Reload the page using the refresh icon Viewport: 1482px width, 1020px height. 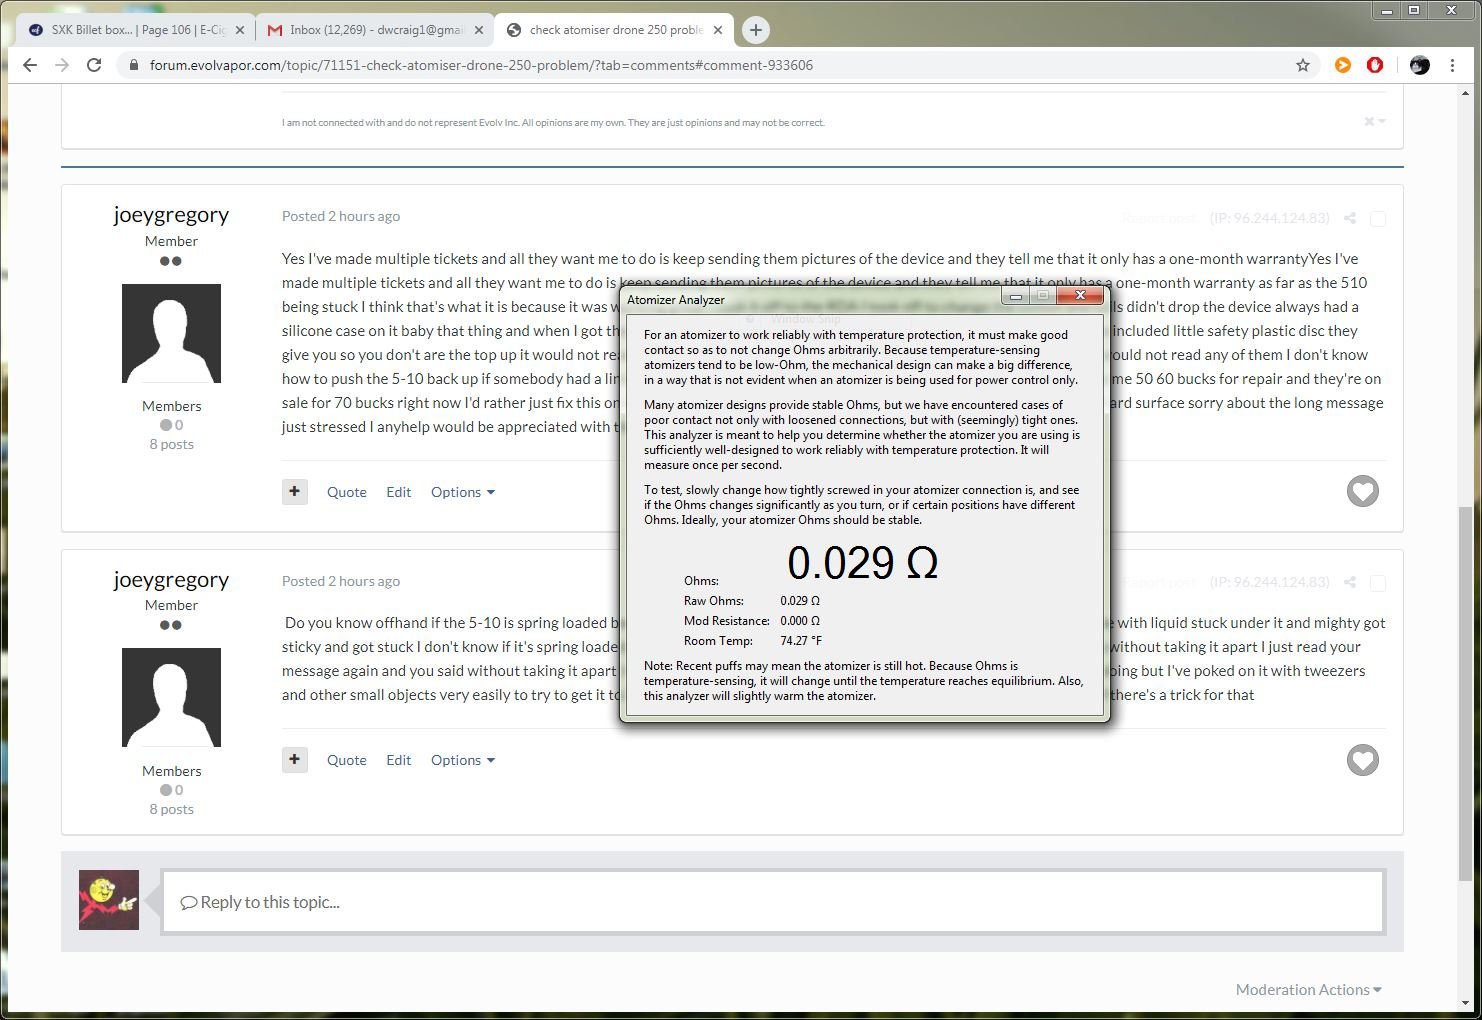click(94, 65)
